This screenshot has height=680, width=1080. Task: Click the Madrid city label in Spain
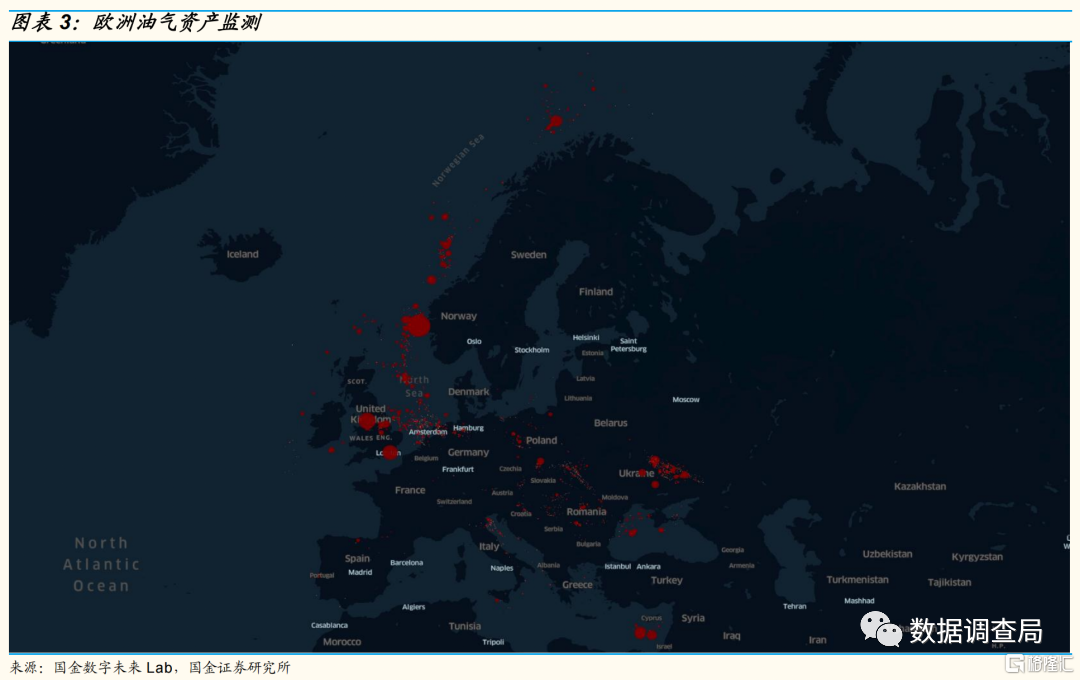point(360,573)
